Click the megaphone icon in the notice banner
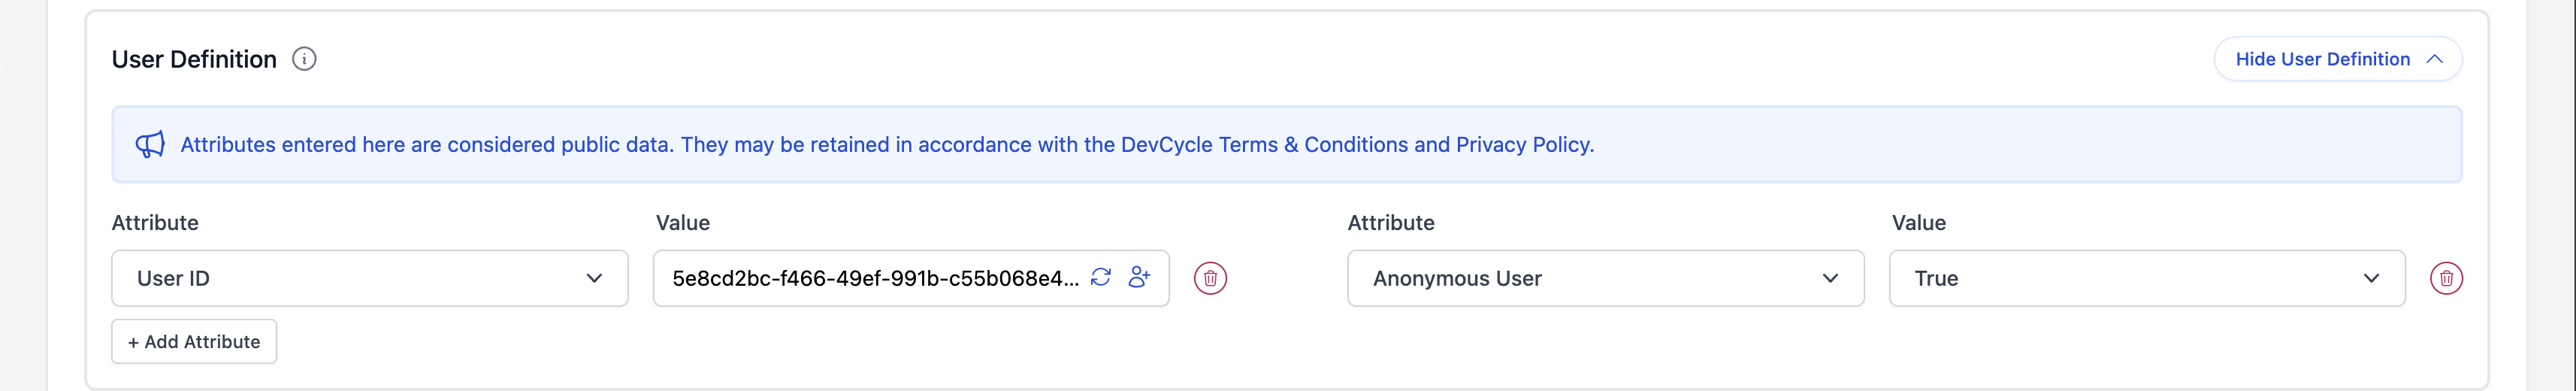This screenshot has height=391, width=2576. pyautogui.click(x=150, y=144)
